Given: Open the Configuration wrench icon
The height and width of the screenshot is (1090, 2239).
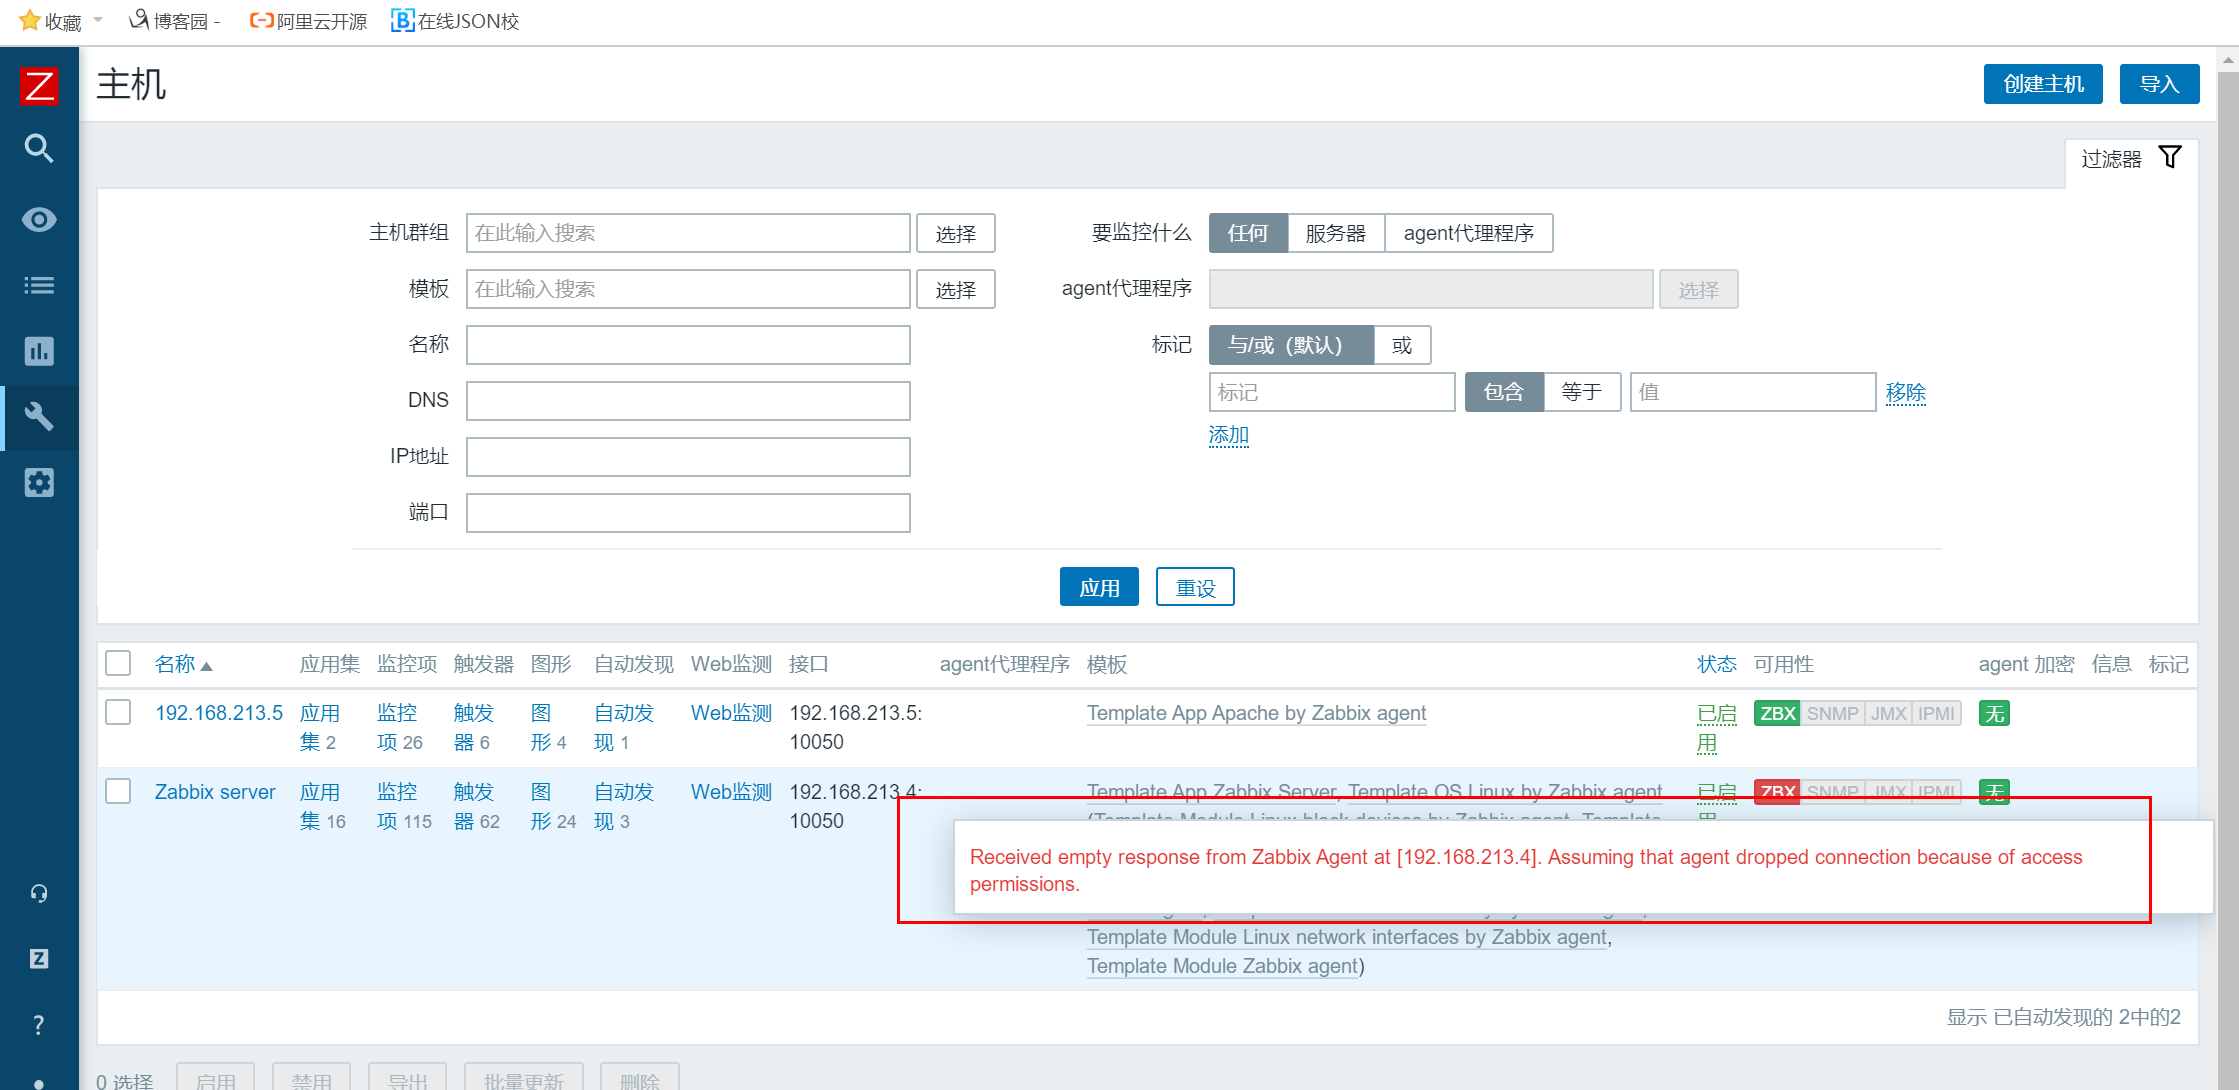Looking at the screenshot, I should tap(39, 417).
